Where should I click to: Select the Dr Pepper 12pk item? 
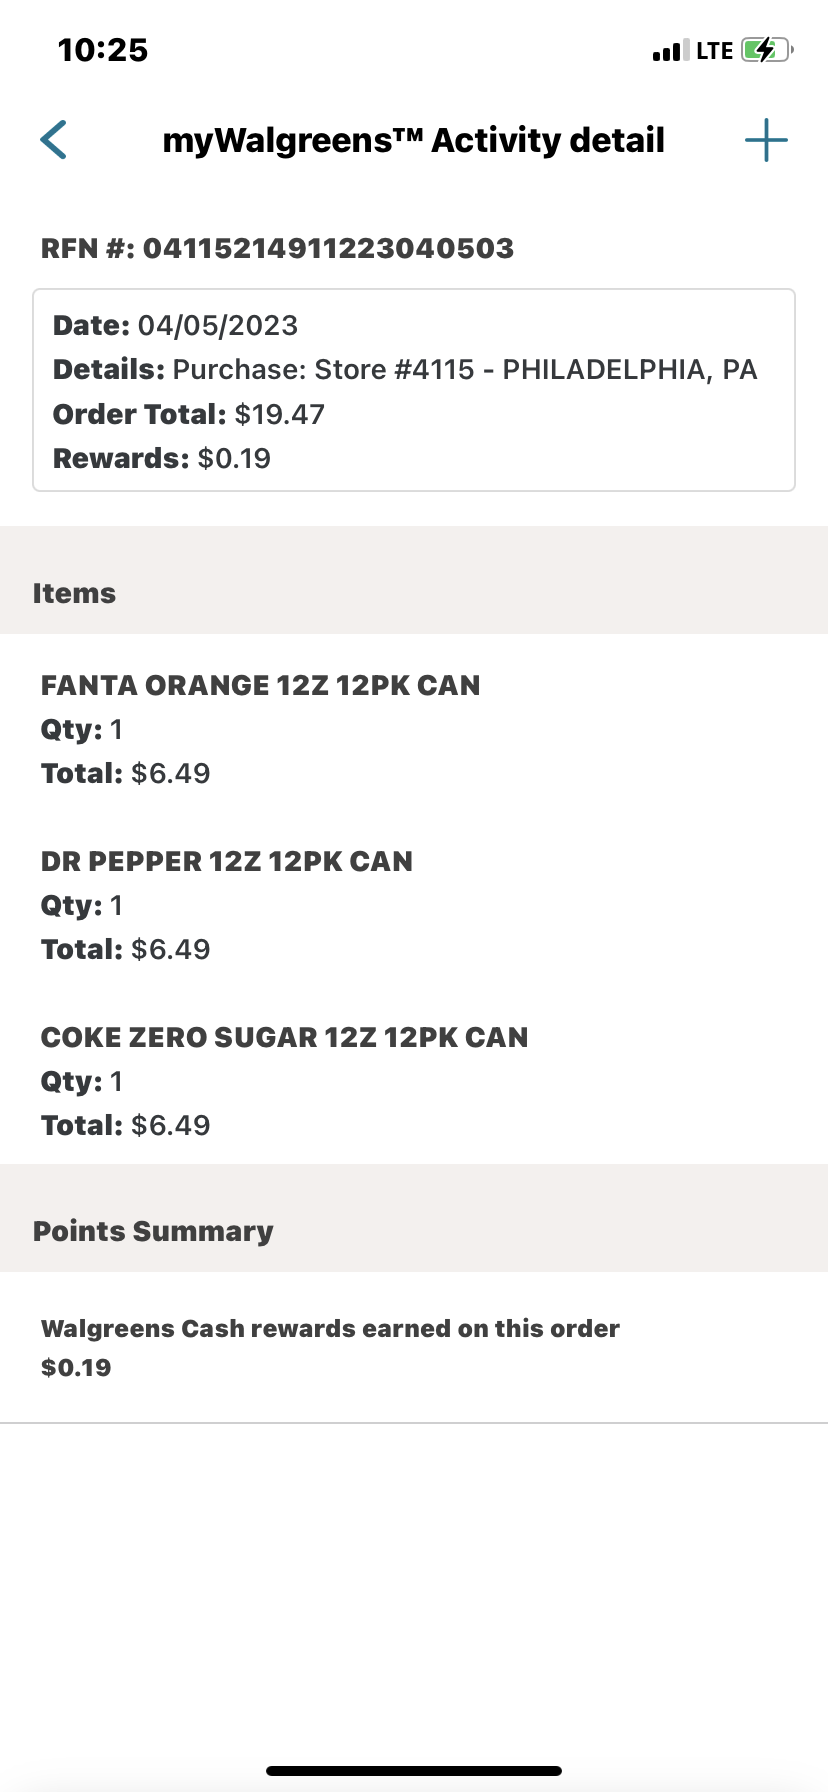(x=227, y=862)
